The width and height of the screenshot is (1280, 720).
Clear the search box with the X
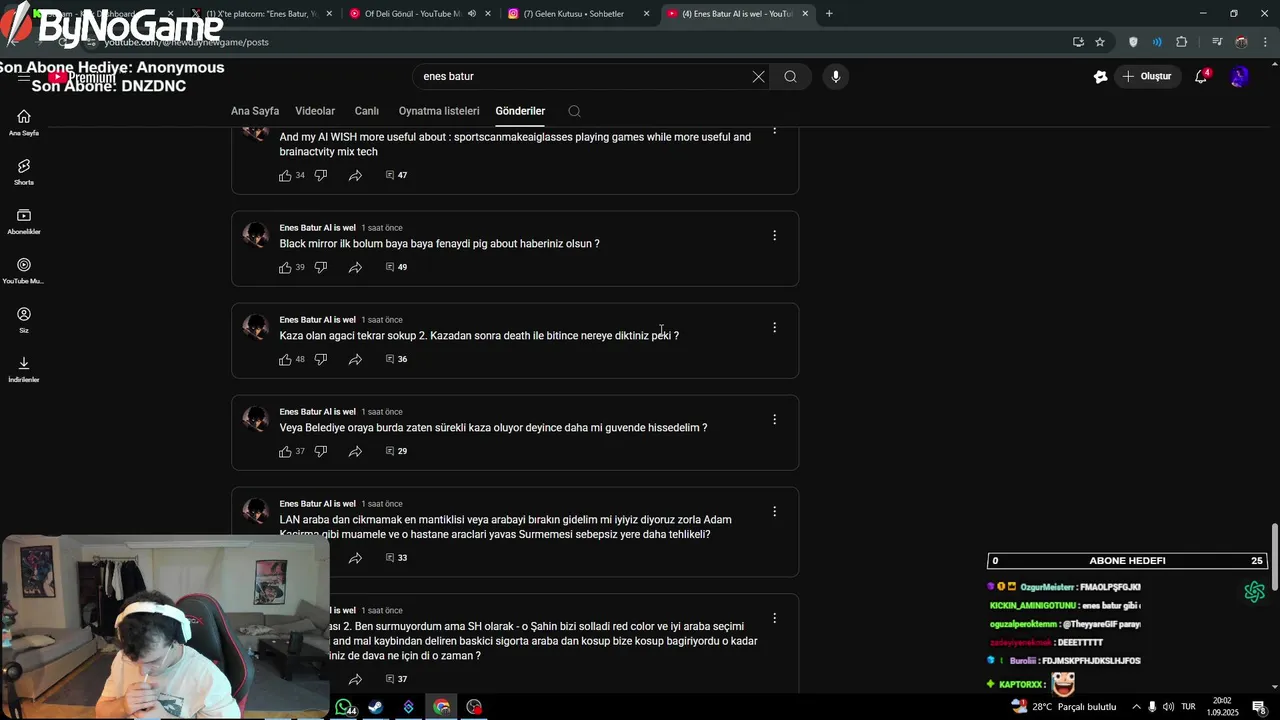click(758, 76)
